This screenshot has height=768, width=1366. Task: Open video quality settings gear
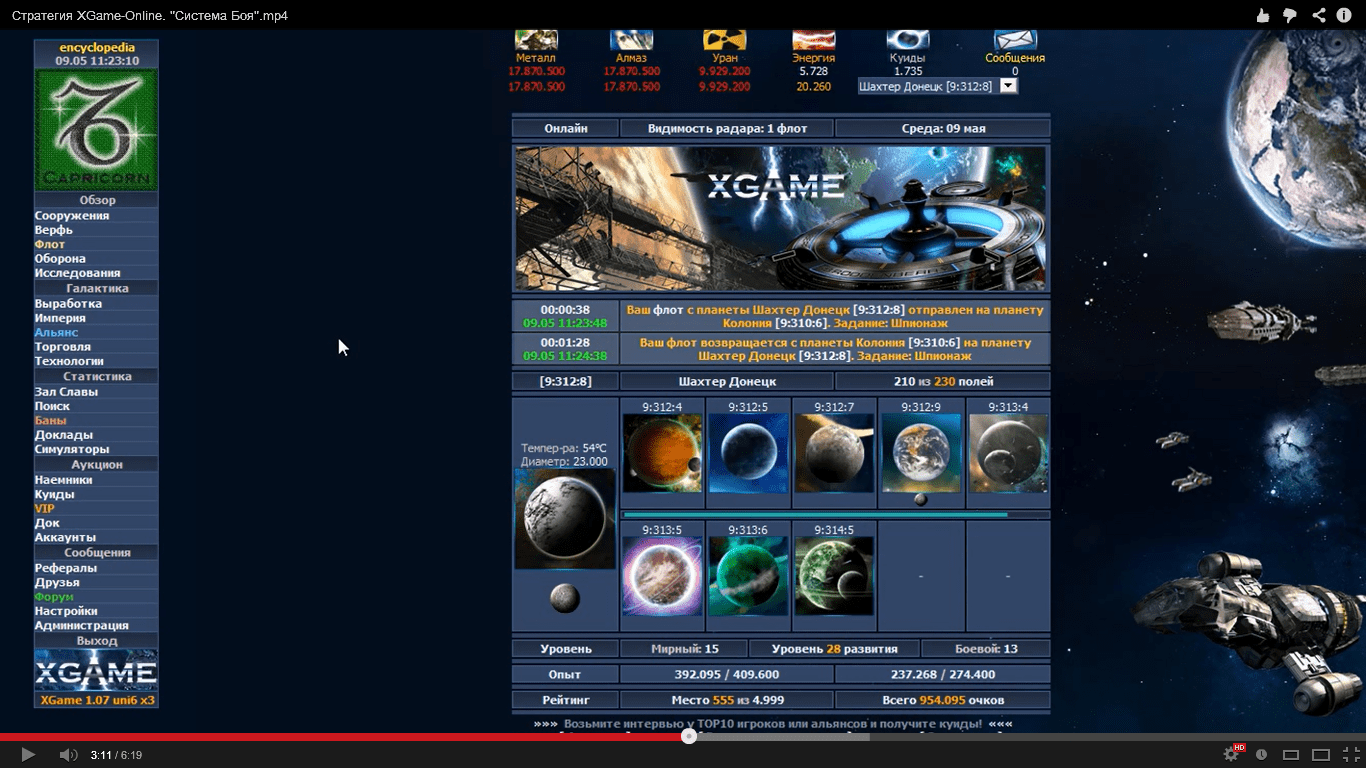tap(1232, 754)
